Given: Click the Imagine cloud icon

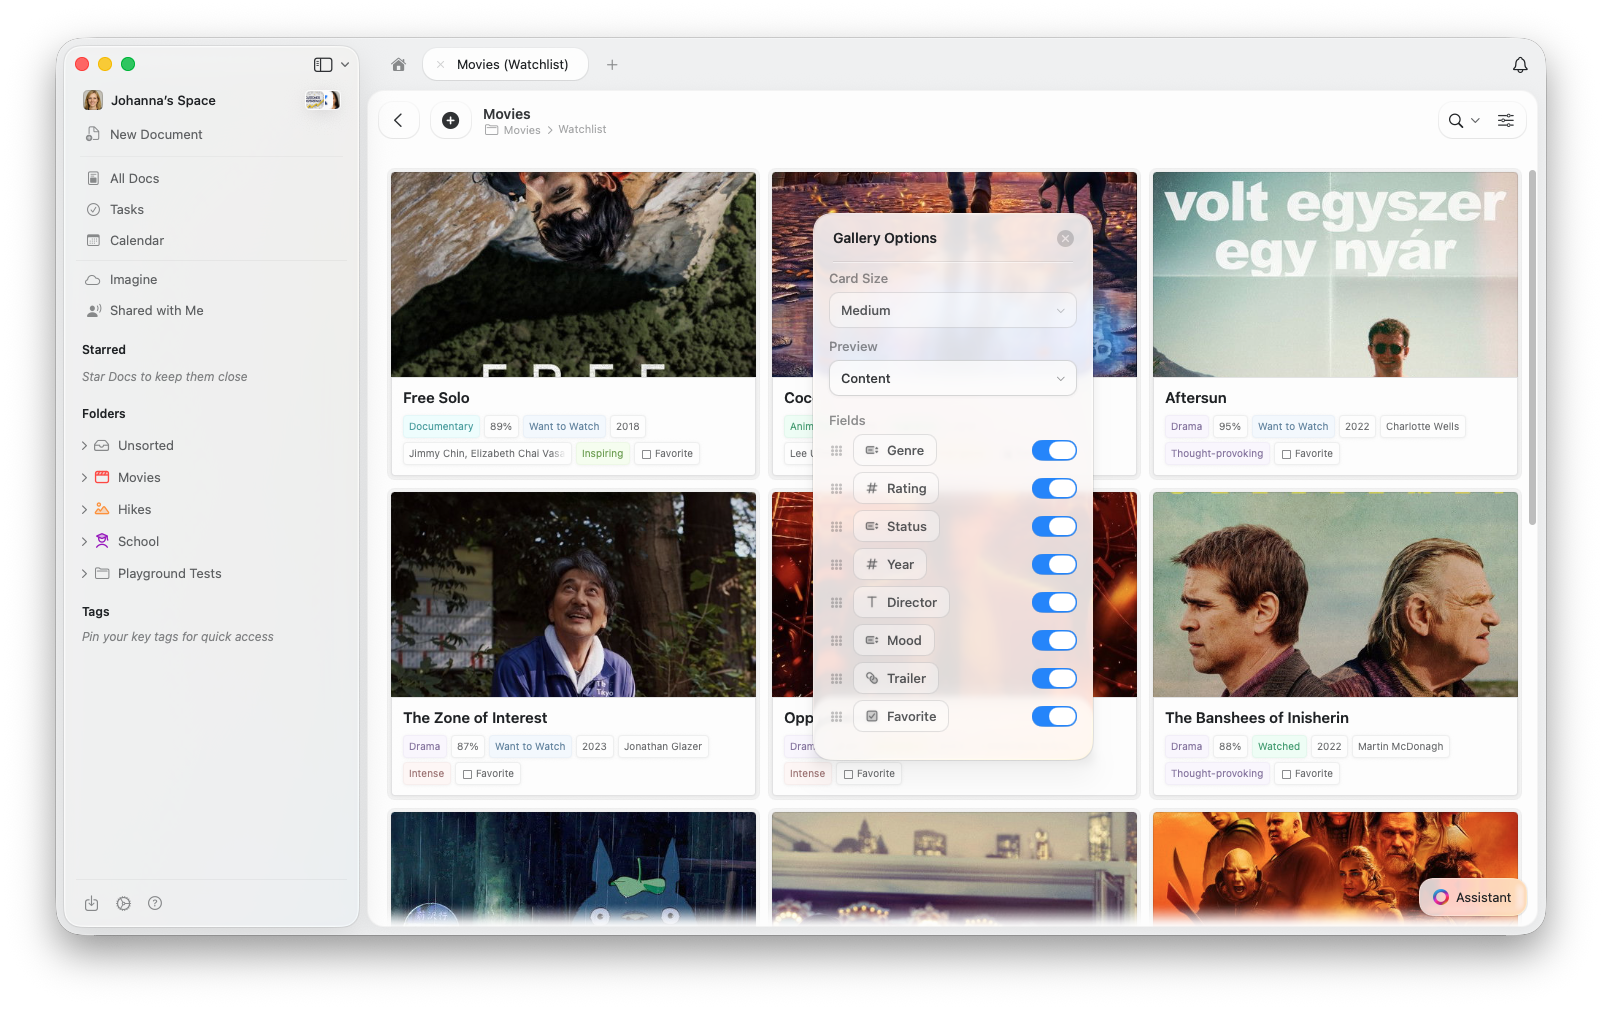Looking at the screenshot, I should click(93, 280).
